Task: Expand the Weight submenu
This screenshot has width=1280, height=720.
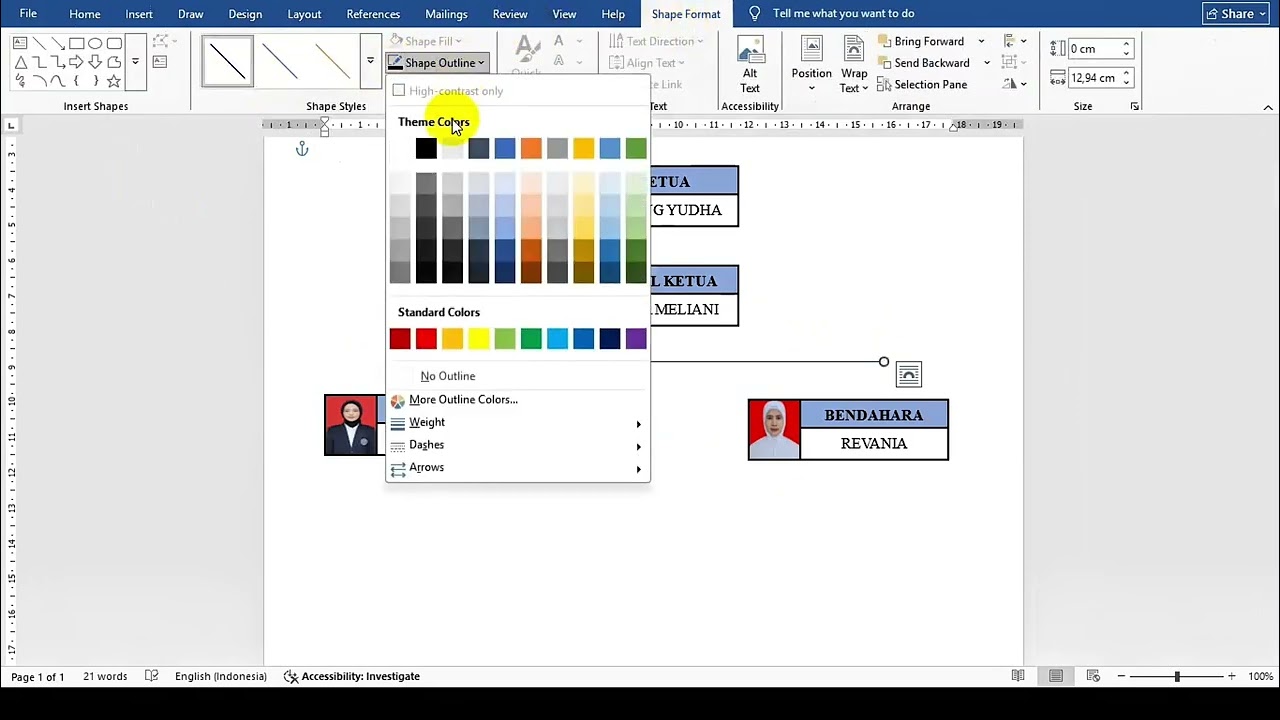Action: coord(518,422)
